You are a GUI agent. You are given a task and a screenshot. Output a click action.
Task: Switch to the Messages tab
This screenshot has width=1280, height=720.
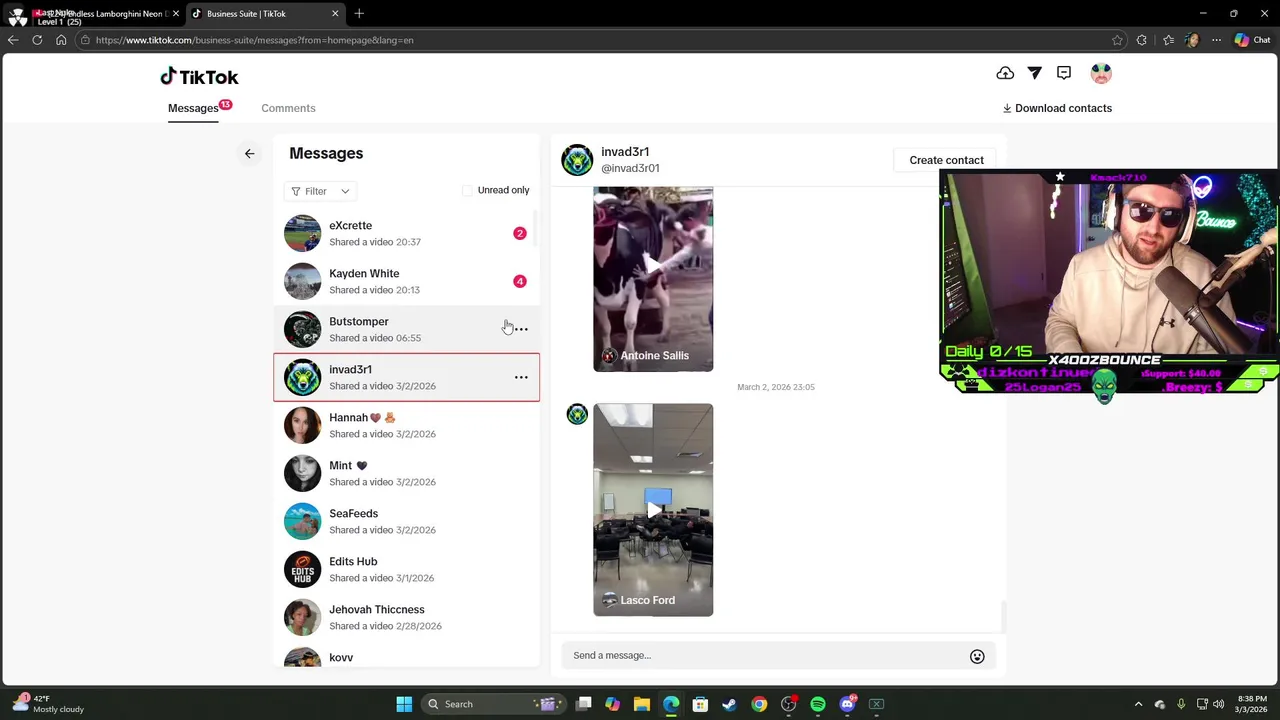(x=193, y=108)
